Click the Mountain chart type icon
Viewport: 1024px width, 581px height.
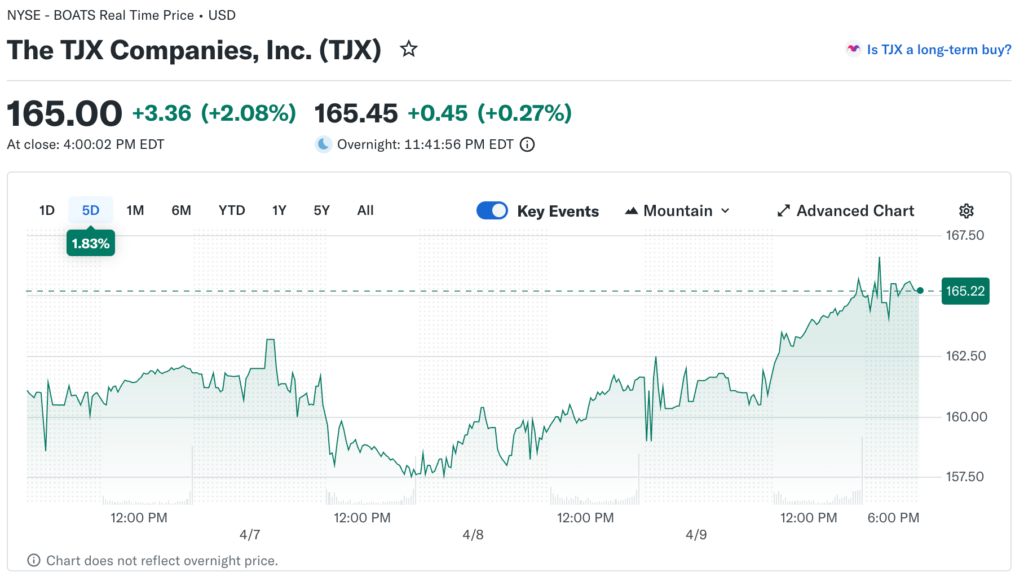coord(631,211)
